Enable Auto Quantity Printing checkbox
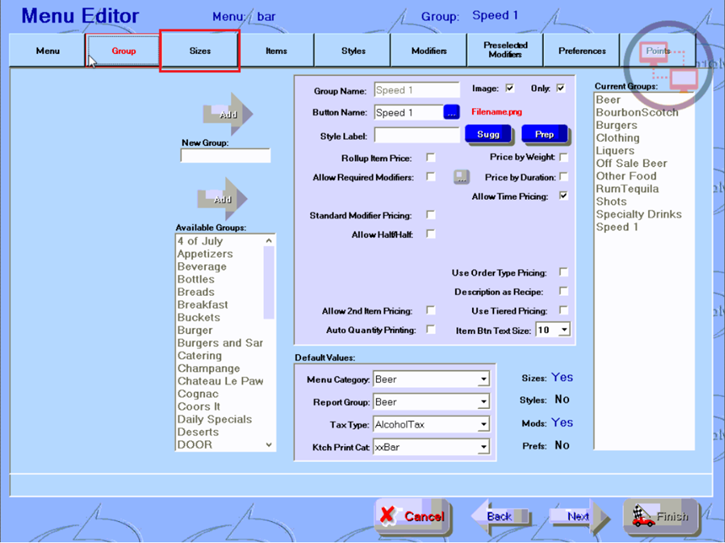The width and height of the screenshot is (725, 543). (x=430, y=329)
